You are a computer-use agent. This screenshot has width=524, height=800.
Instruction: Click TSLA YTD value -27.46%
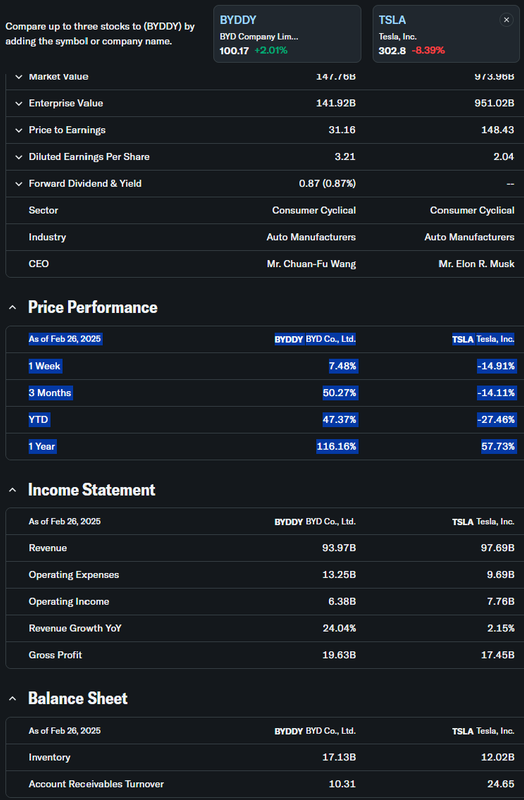pyautogui.click(x=496, y=419)
